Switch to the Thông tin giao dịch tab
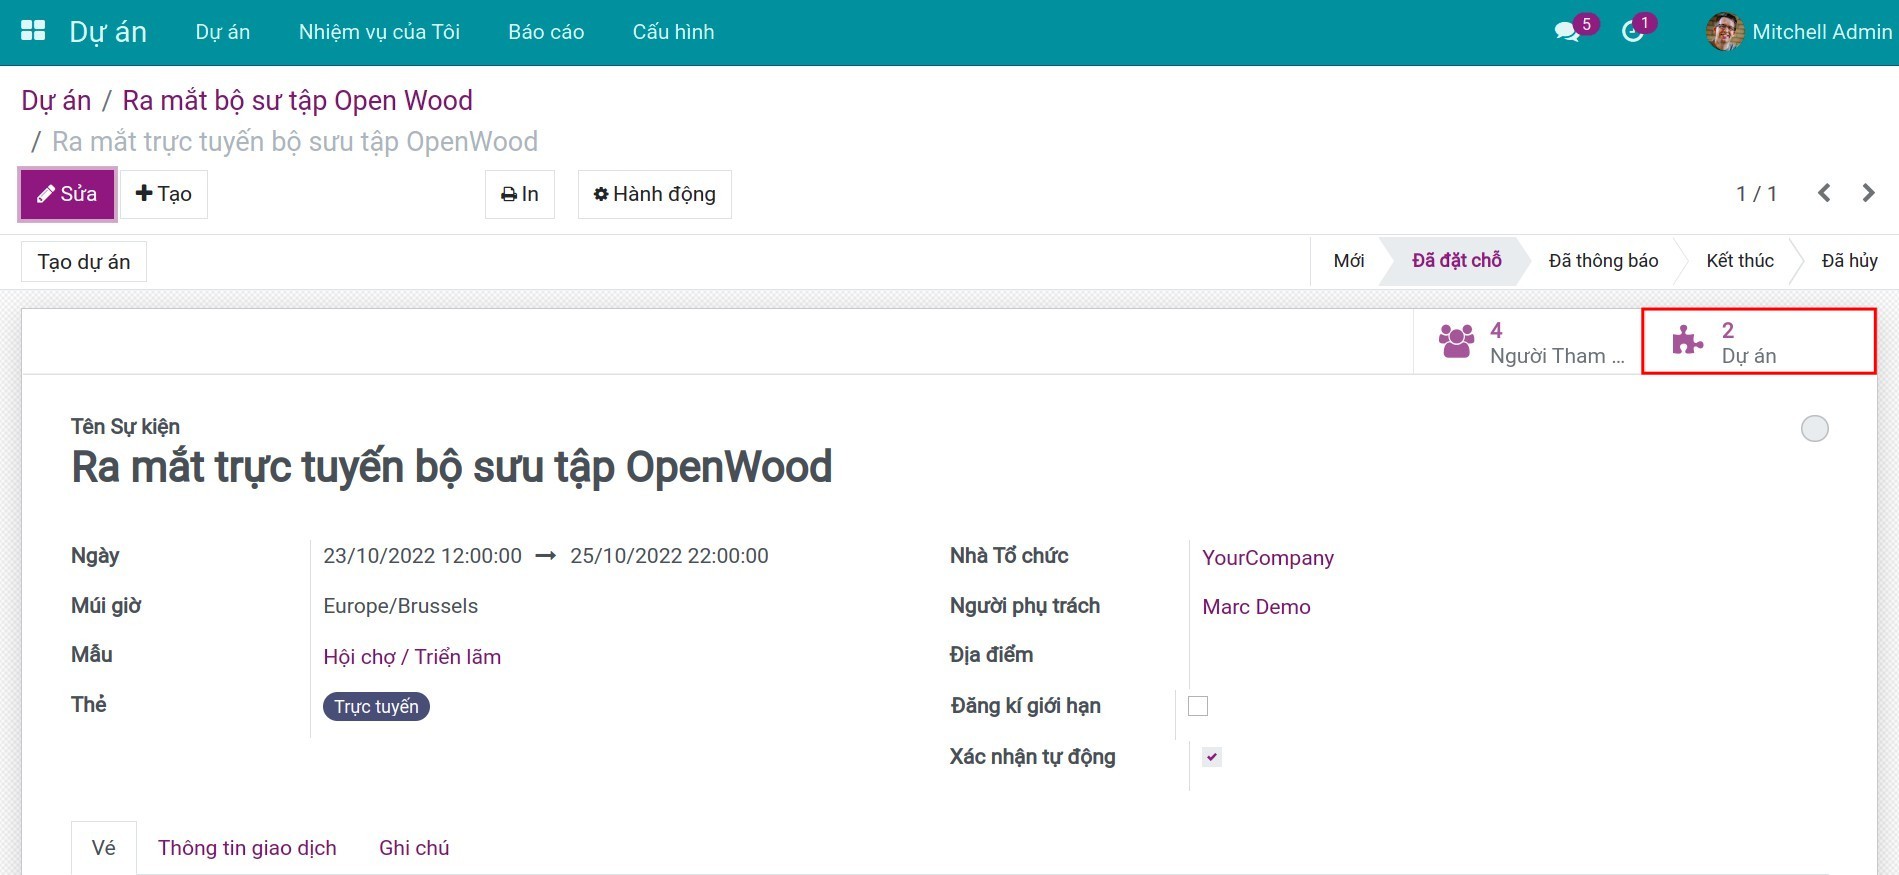1899x875 pixels. (247, 848)
